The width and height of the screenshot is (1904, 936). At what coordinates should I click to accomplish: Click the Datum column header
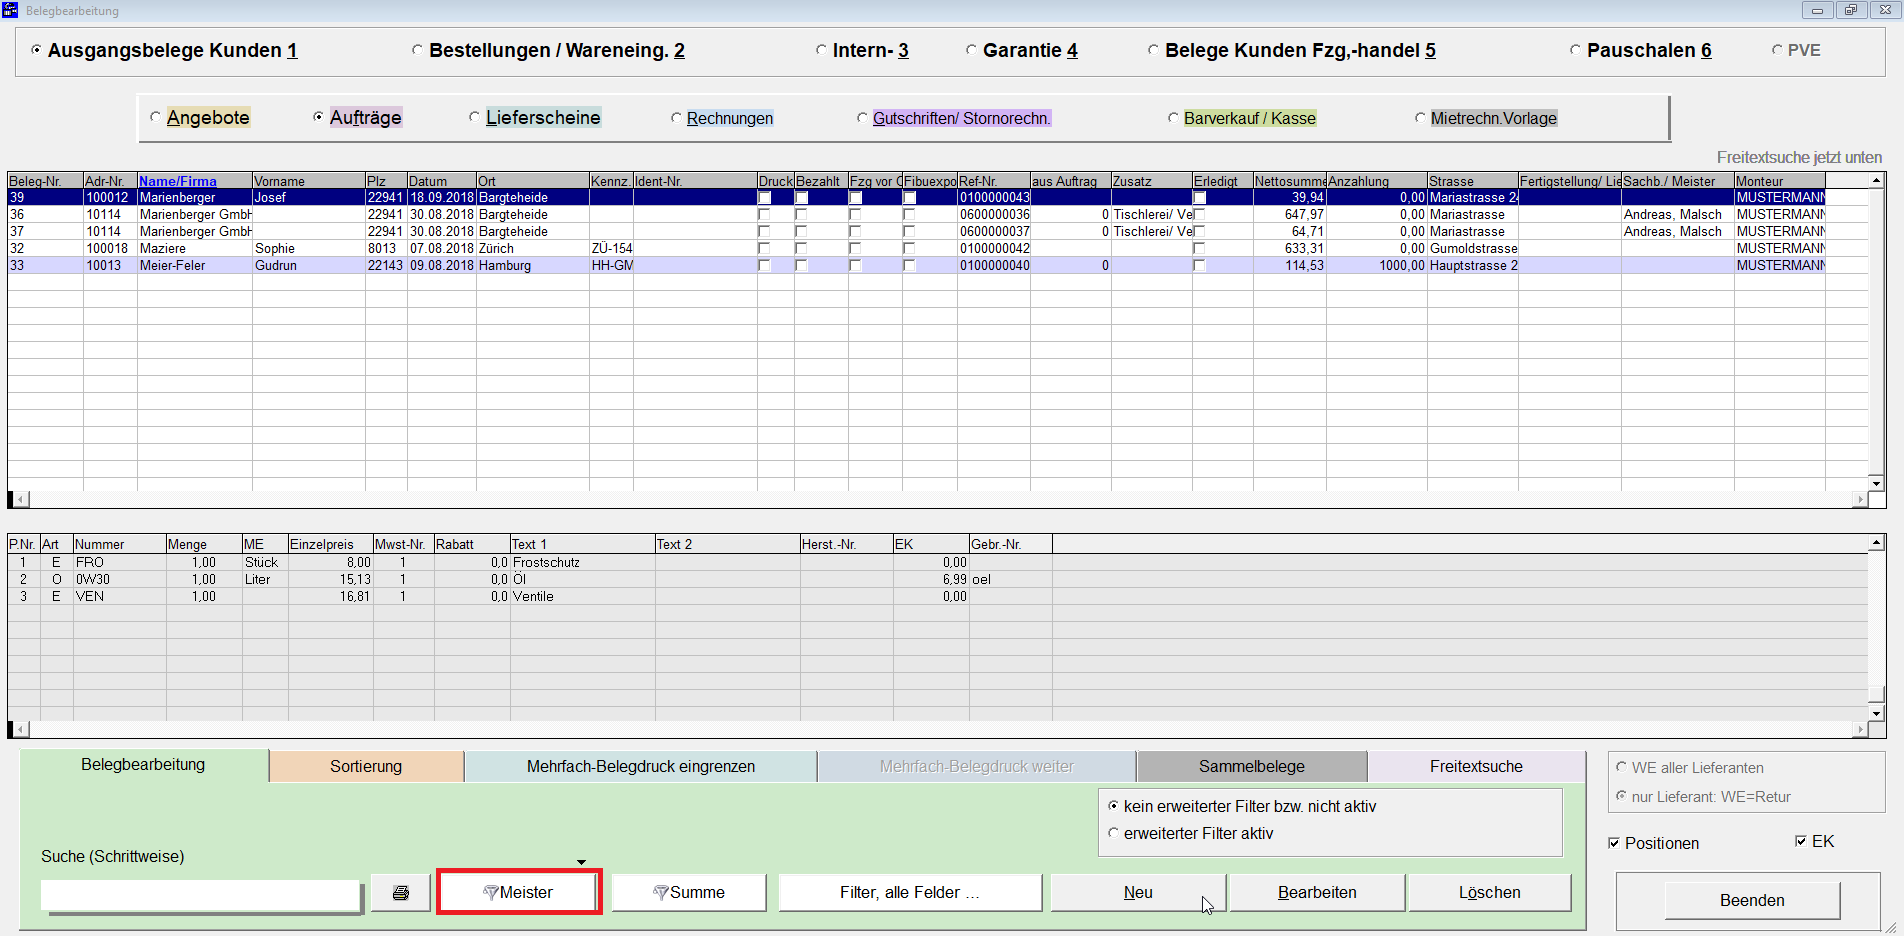pyautogui.click(x=441, y=181)
